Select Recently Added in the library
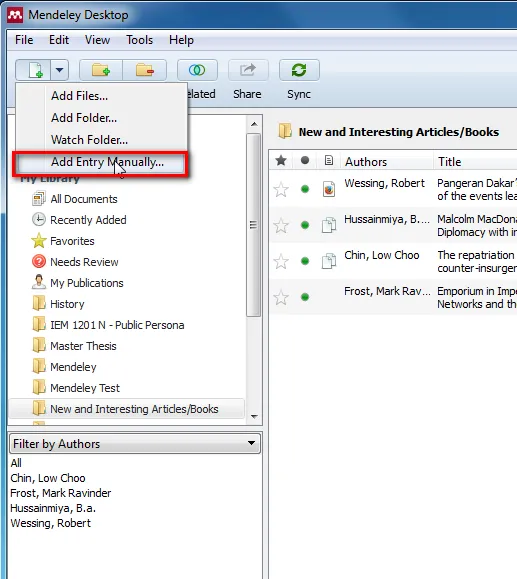This screenshot has width=517, height=579. [x=88, y=220]
